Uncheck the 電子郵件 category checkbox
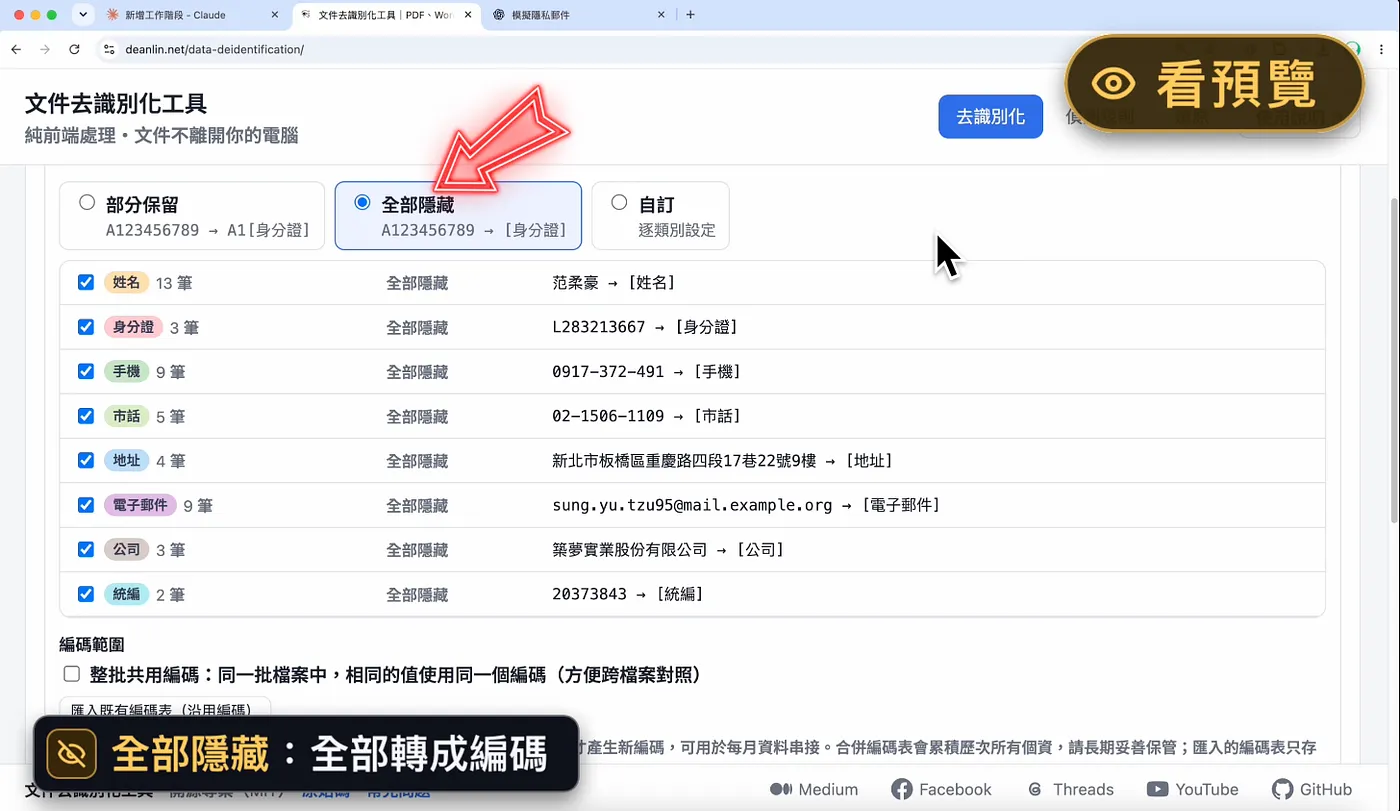1400x811 pixels. 86,505
